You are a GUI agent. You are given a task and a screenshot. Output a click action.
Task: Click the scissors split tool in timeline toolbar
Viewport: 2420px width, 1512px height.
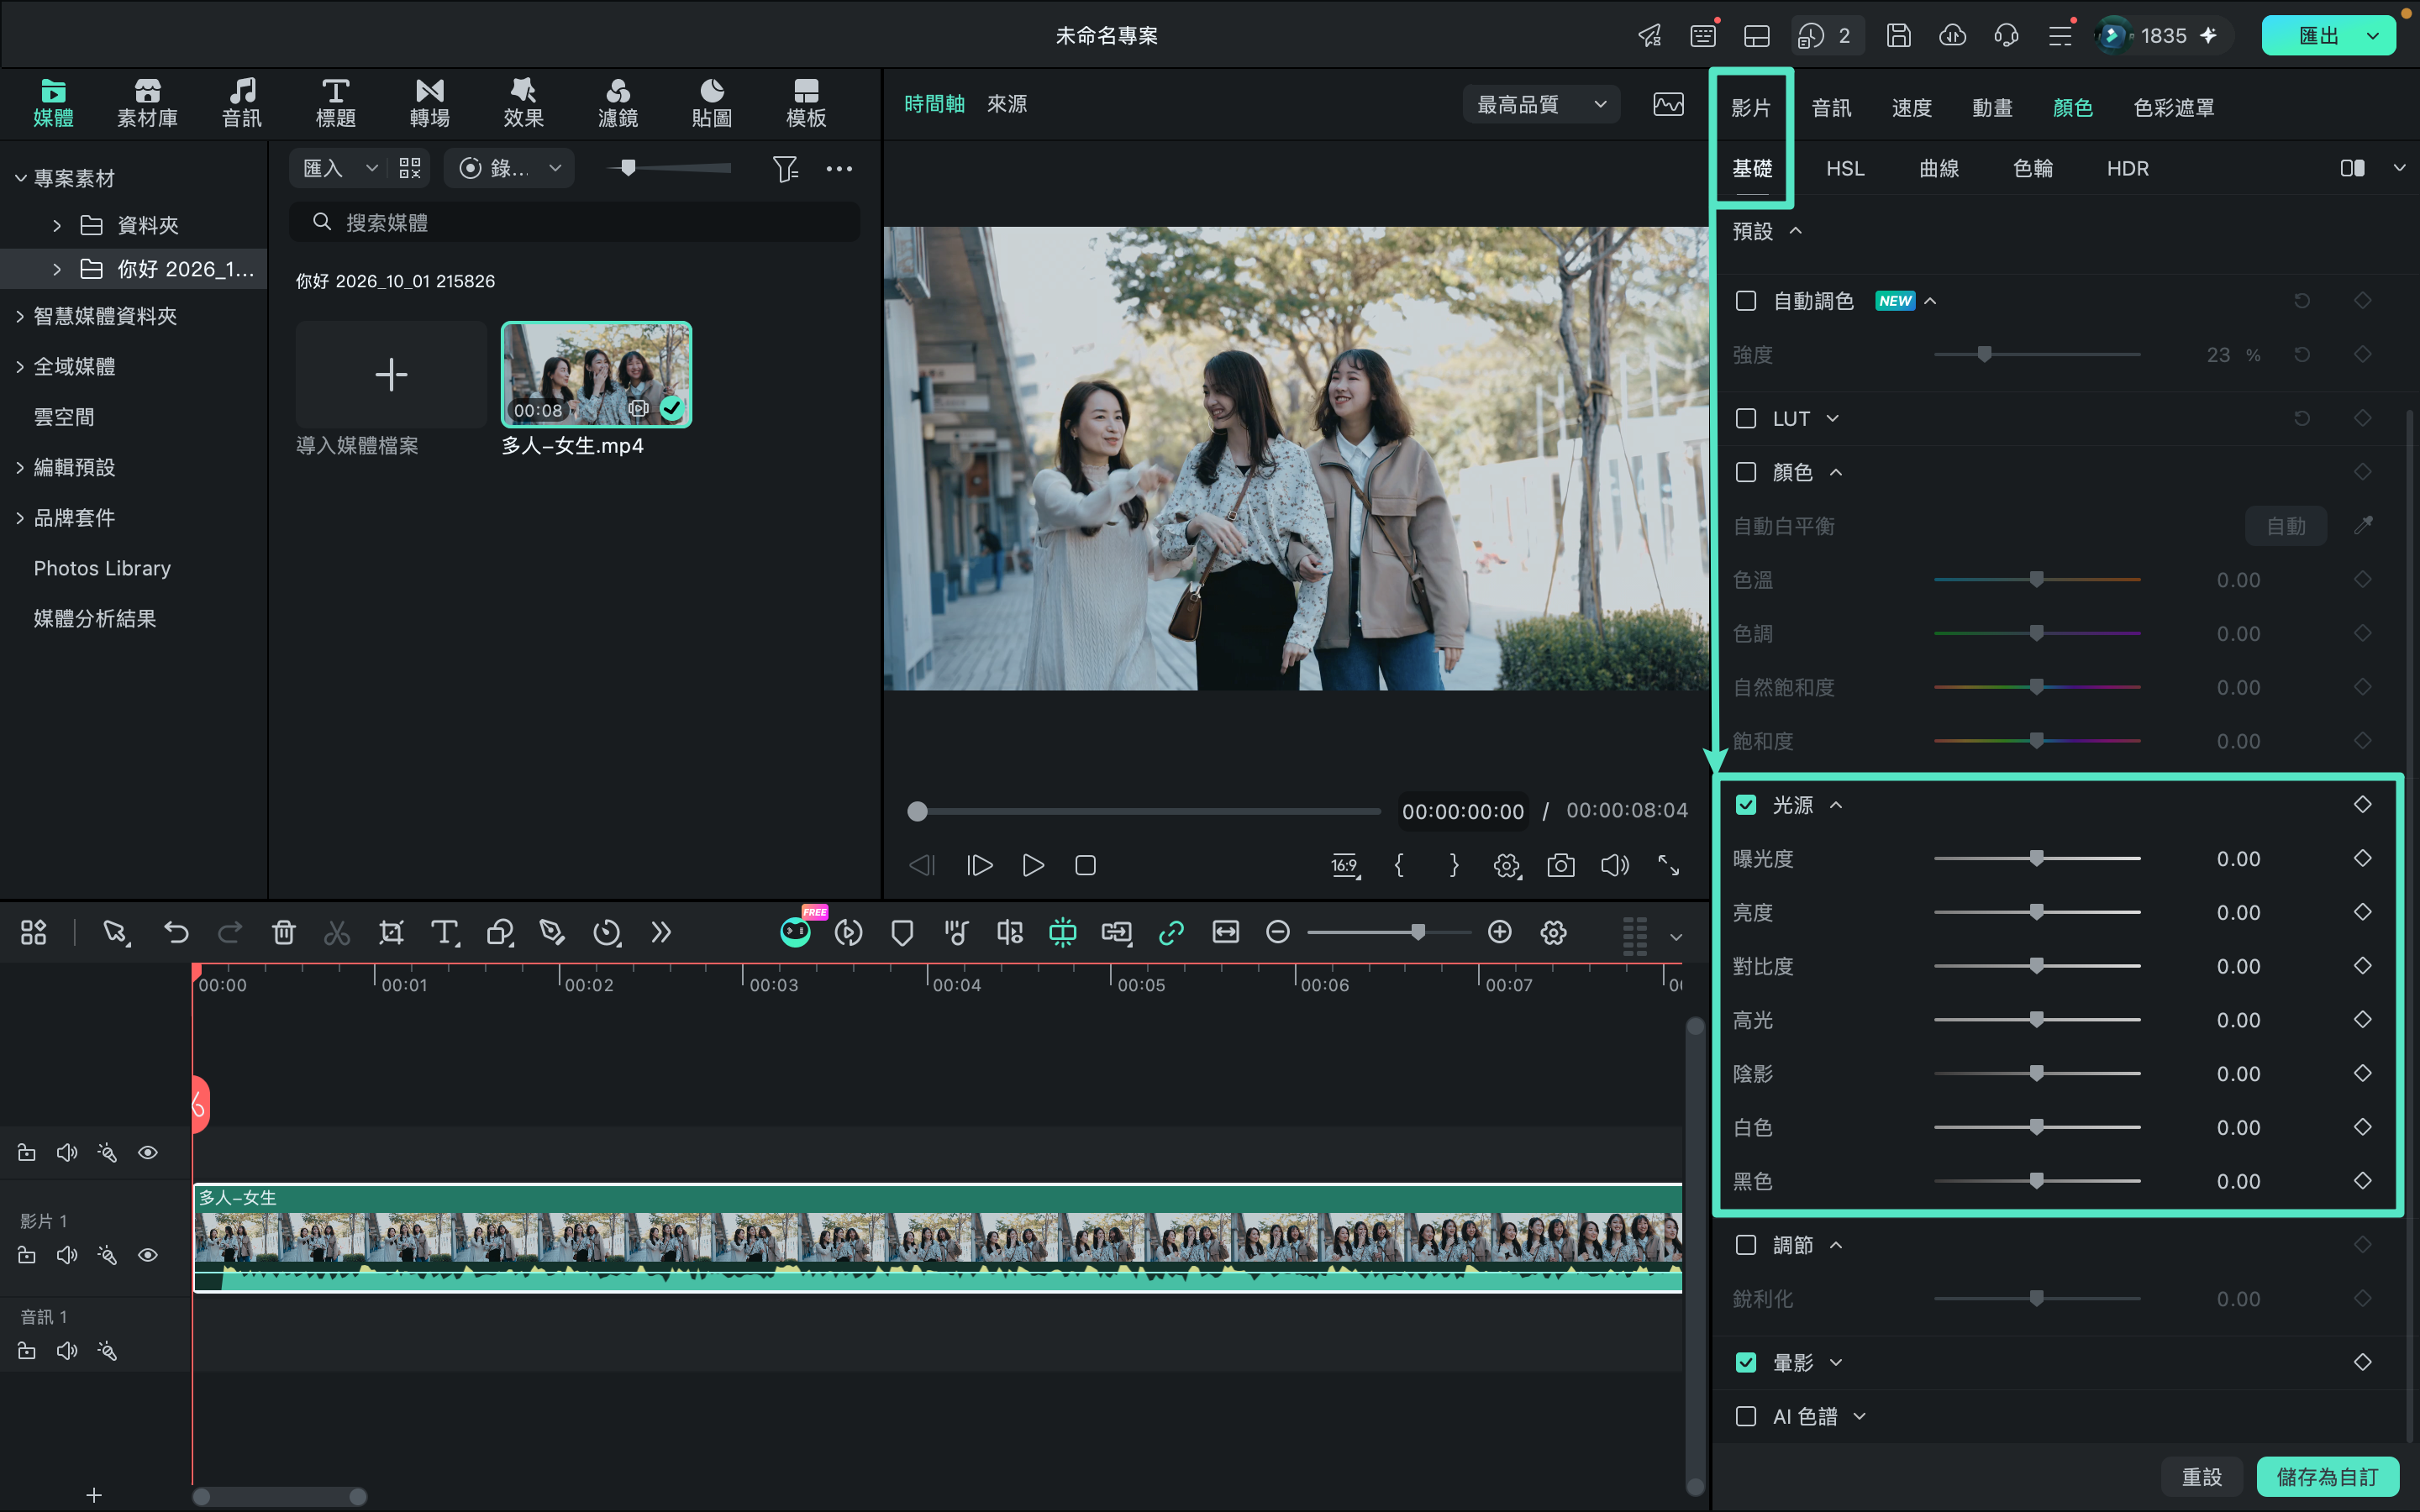tap(337, 933)
